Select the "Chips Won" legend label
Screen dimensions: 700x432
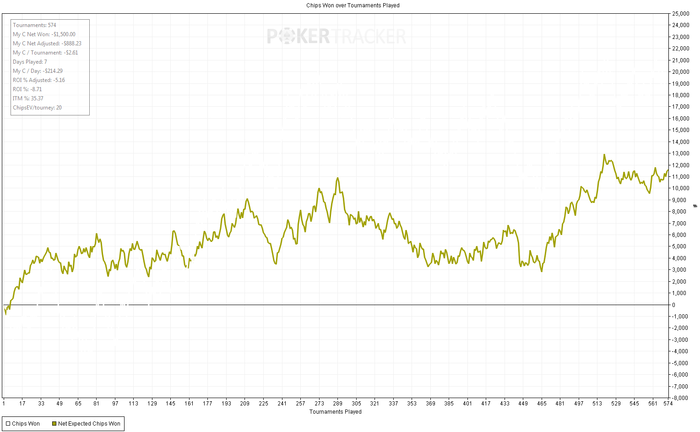pyautogui.click(x=26, y=424)
